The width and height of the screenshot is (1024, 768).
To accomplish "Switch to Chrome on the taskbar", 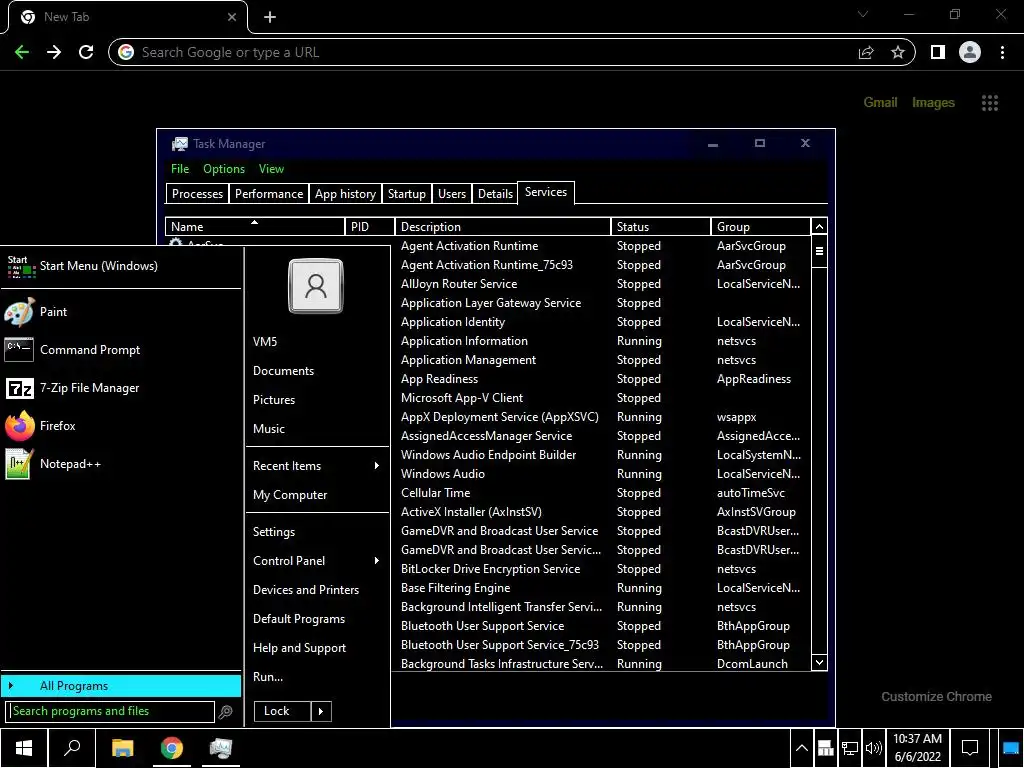I will pos(172,748).
